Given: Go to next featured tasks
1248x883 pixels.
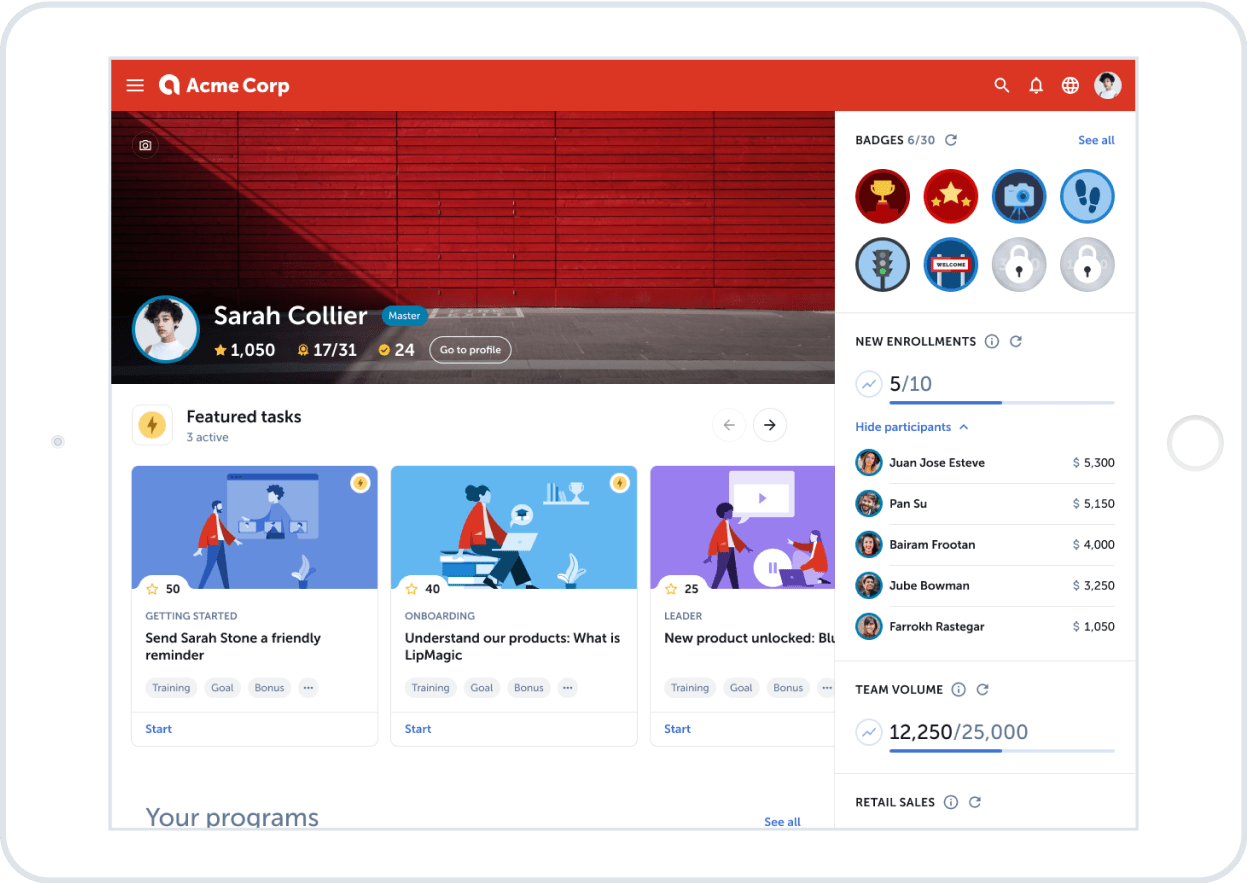Looking at the screenshot, I should [x=770, y=425].
